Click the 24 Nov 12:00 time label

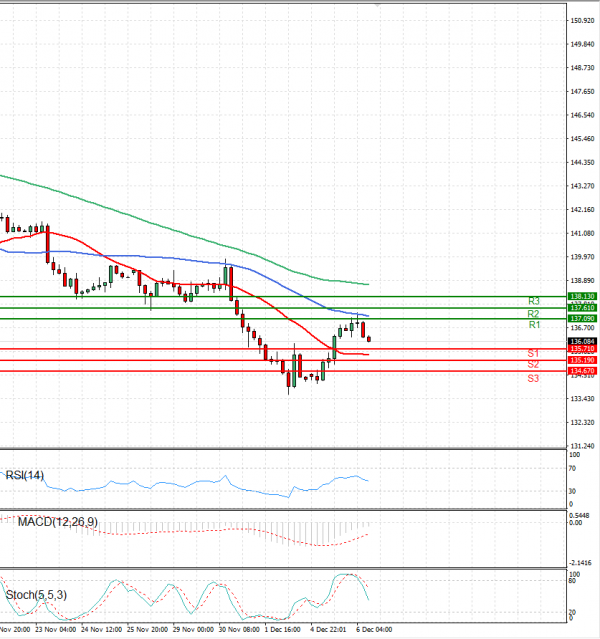[101, 629]
